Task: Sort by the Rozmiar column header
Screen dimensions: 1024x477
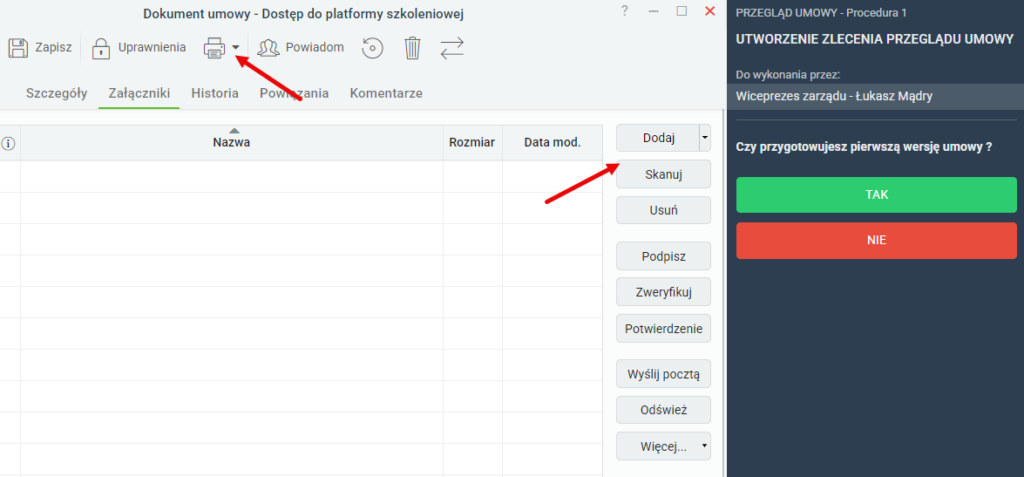Action: [472, 142]
